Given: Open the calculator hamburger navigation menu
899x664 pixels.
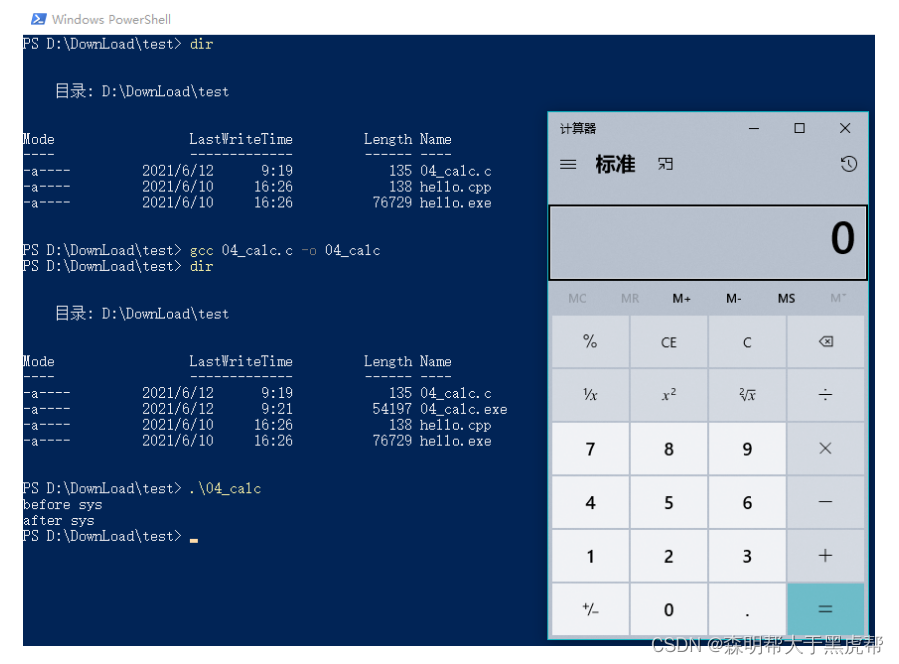Looking at the screenshot, I should 568,165.
